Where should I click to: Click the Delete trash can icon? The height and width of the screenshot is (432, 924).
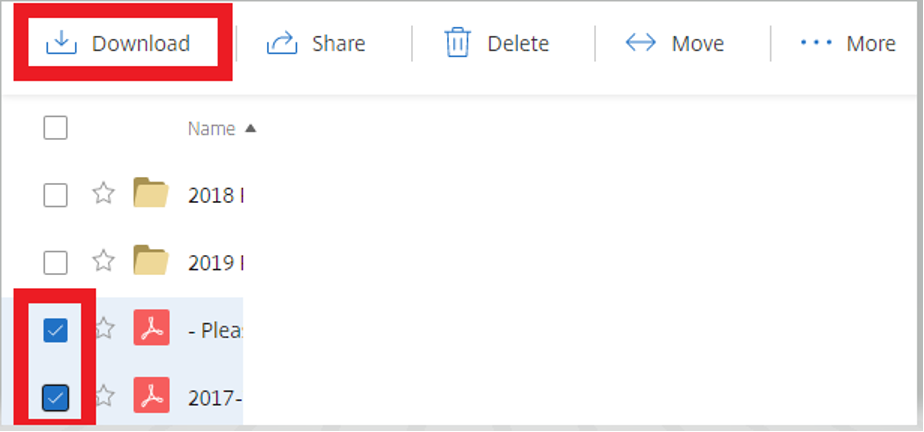coord(458,44)
